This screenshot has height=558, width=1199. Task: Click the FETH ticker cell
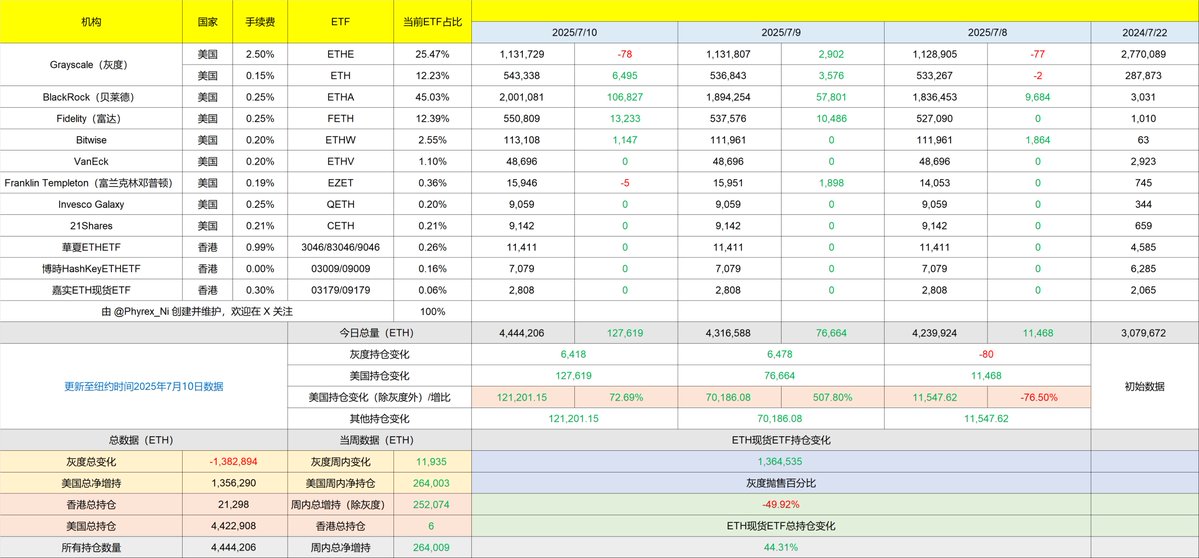point(341,118)
